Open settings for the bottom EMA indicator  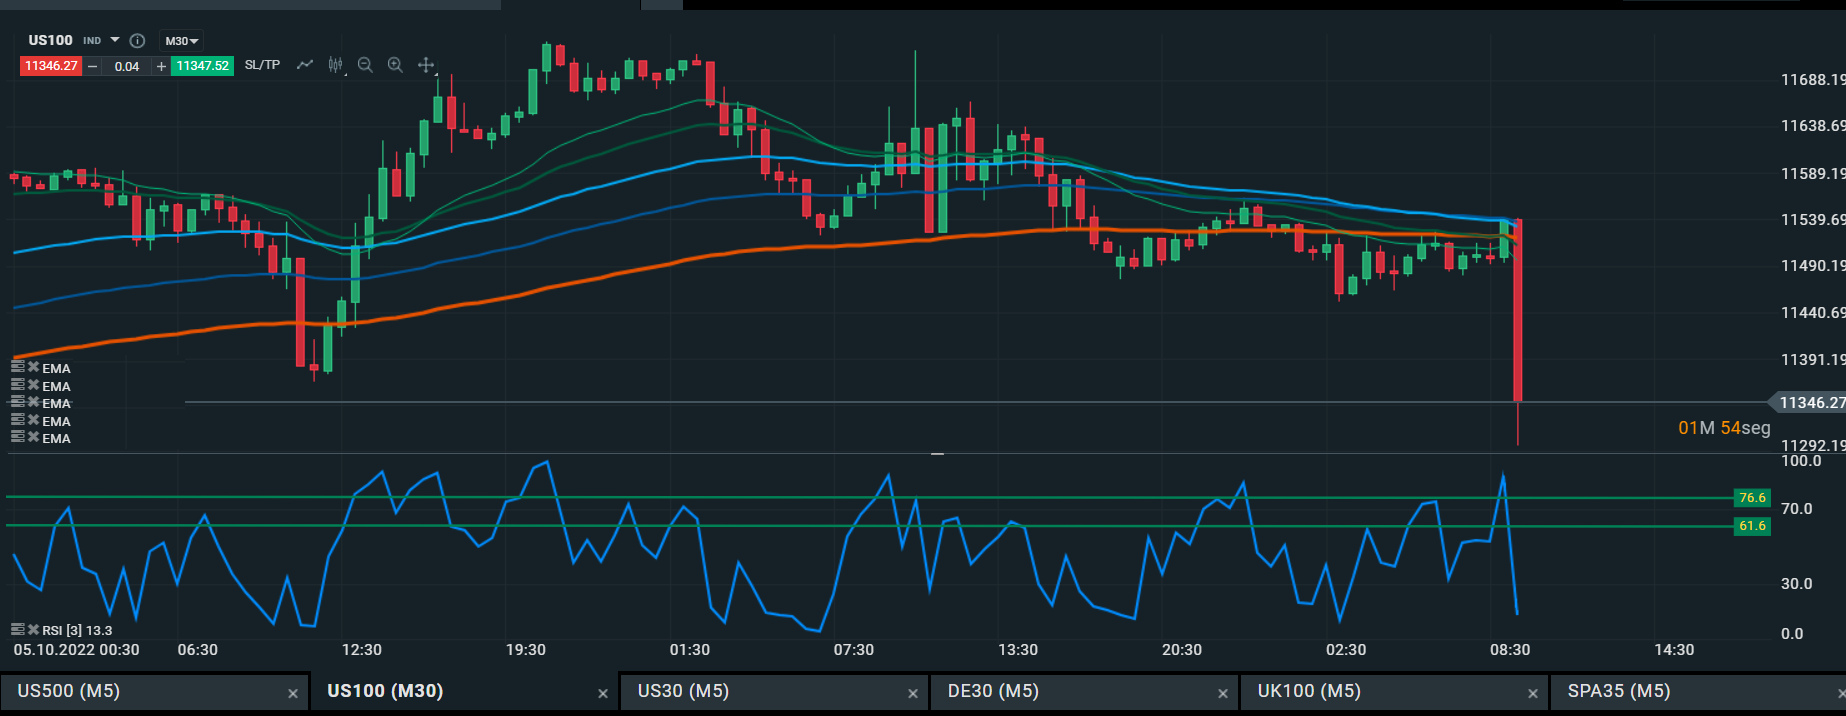(x=17, y=437)
